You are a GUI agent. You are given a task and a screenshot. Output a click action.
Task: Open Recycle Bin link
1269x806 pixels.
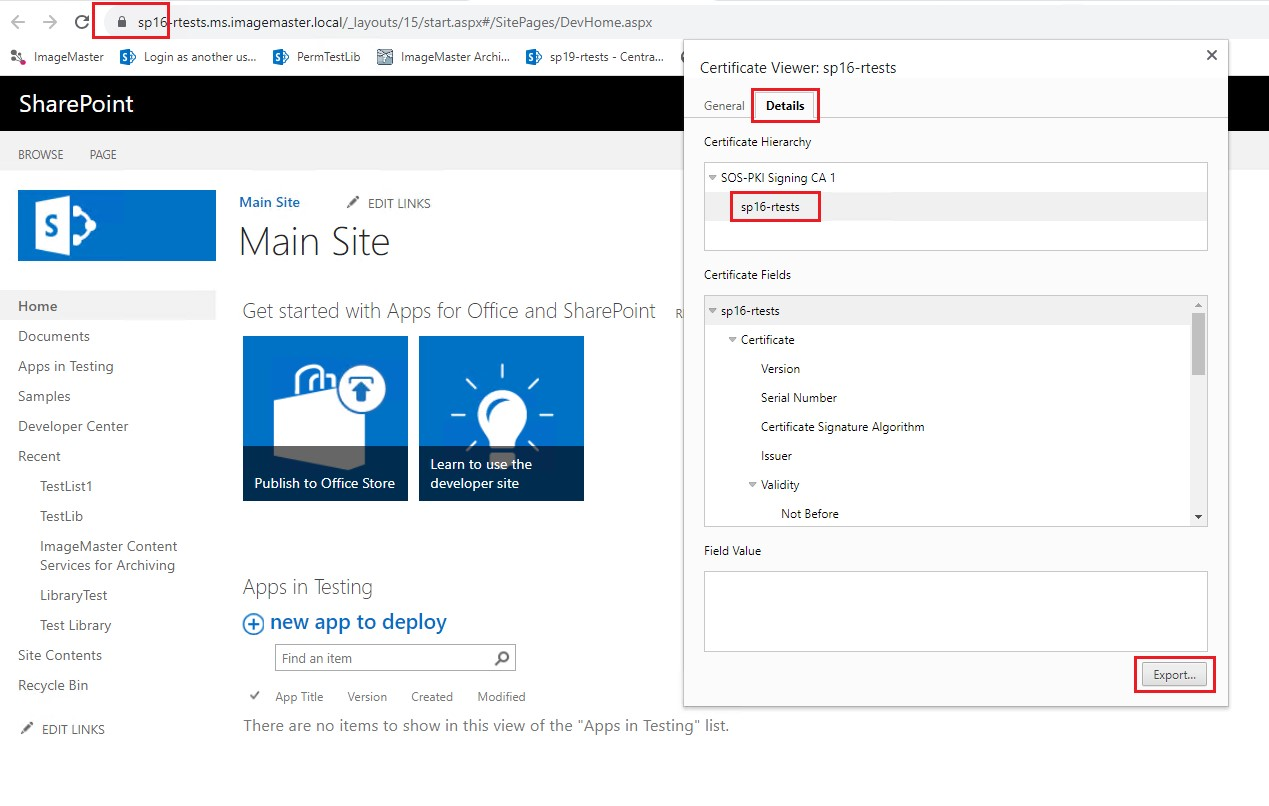point(53,685)
